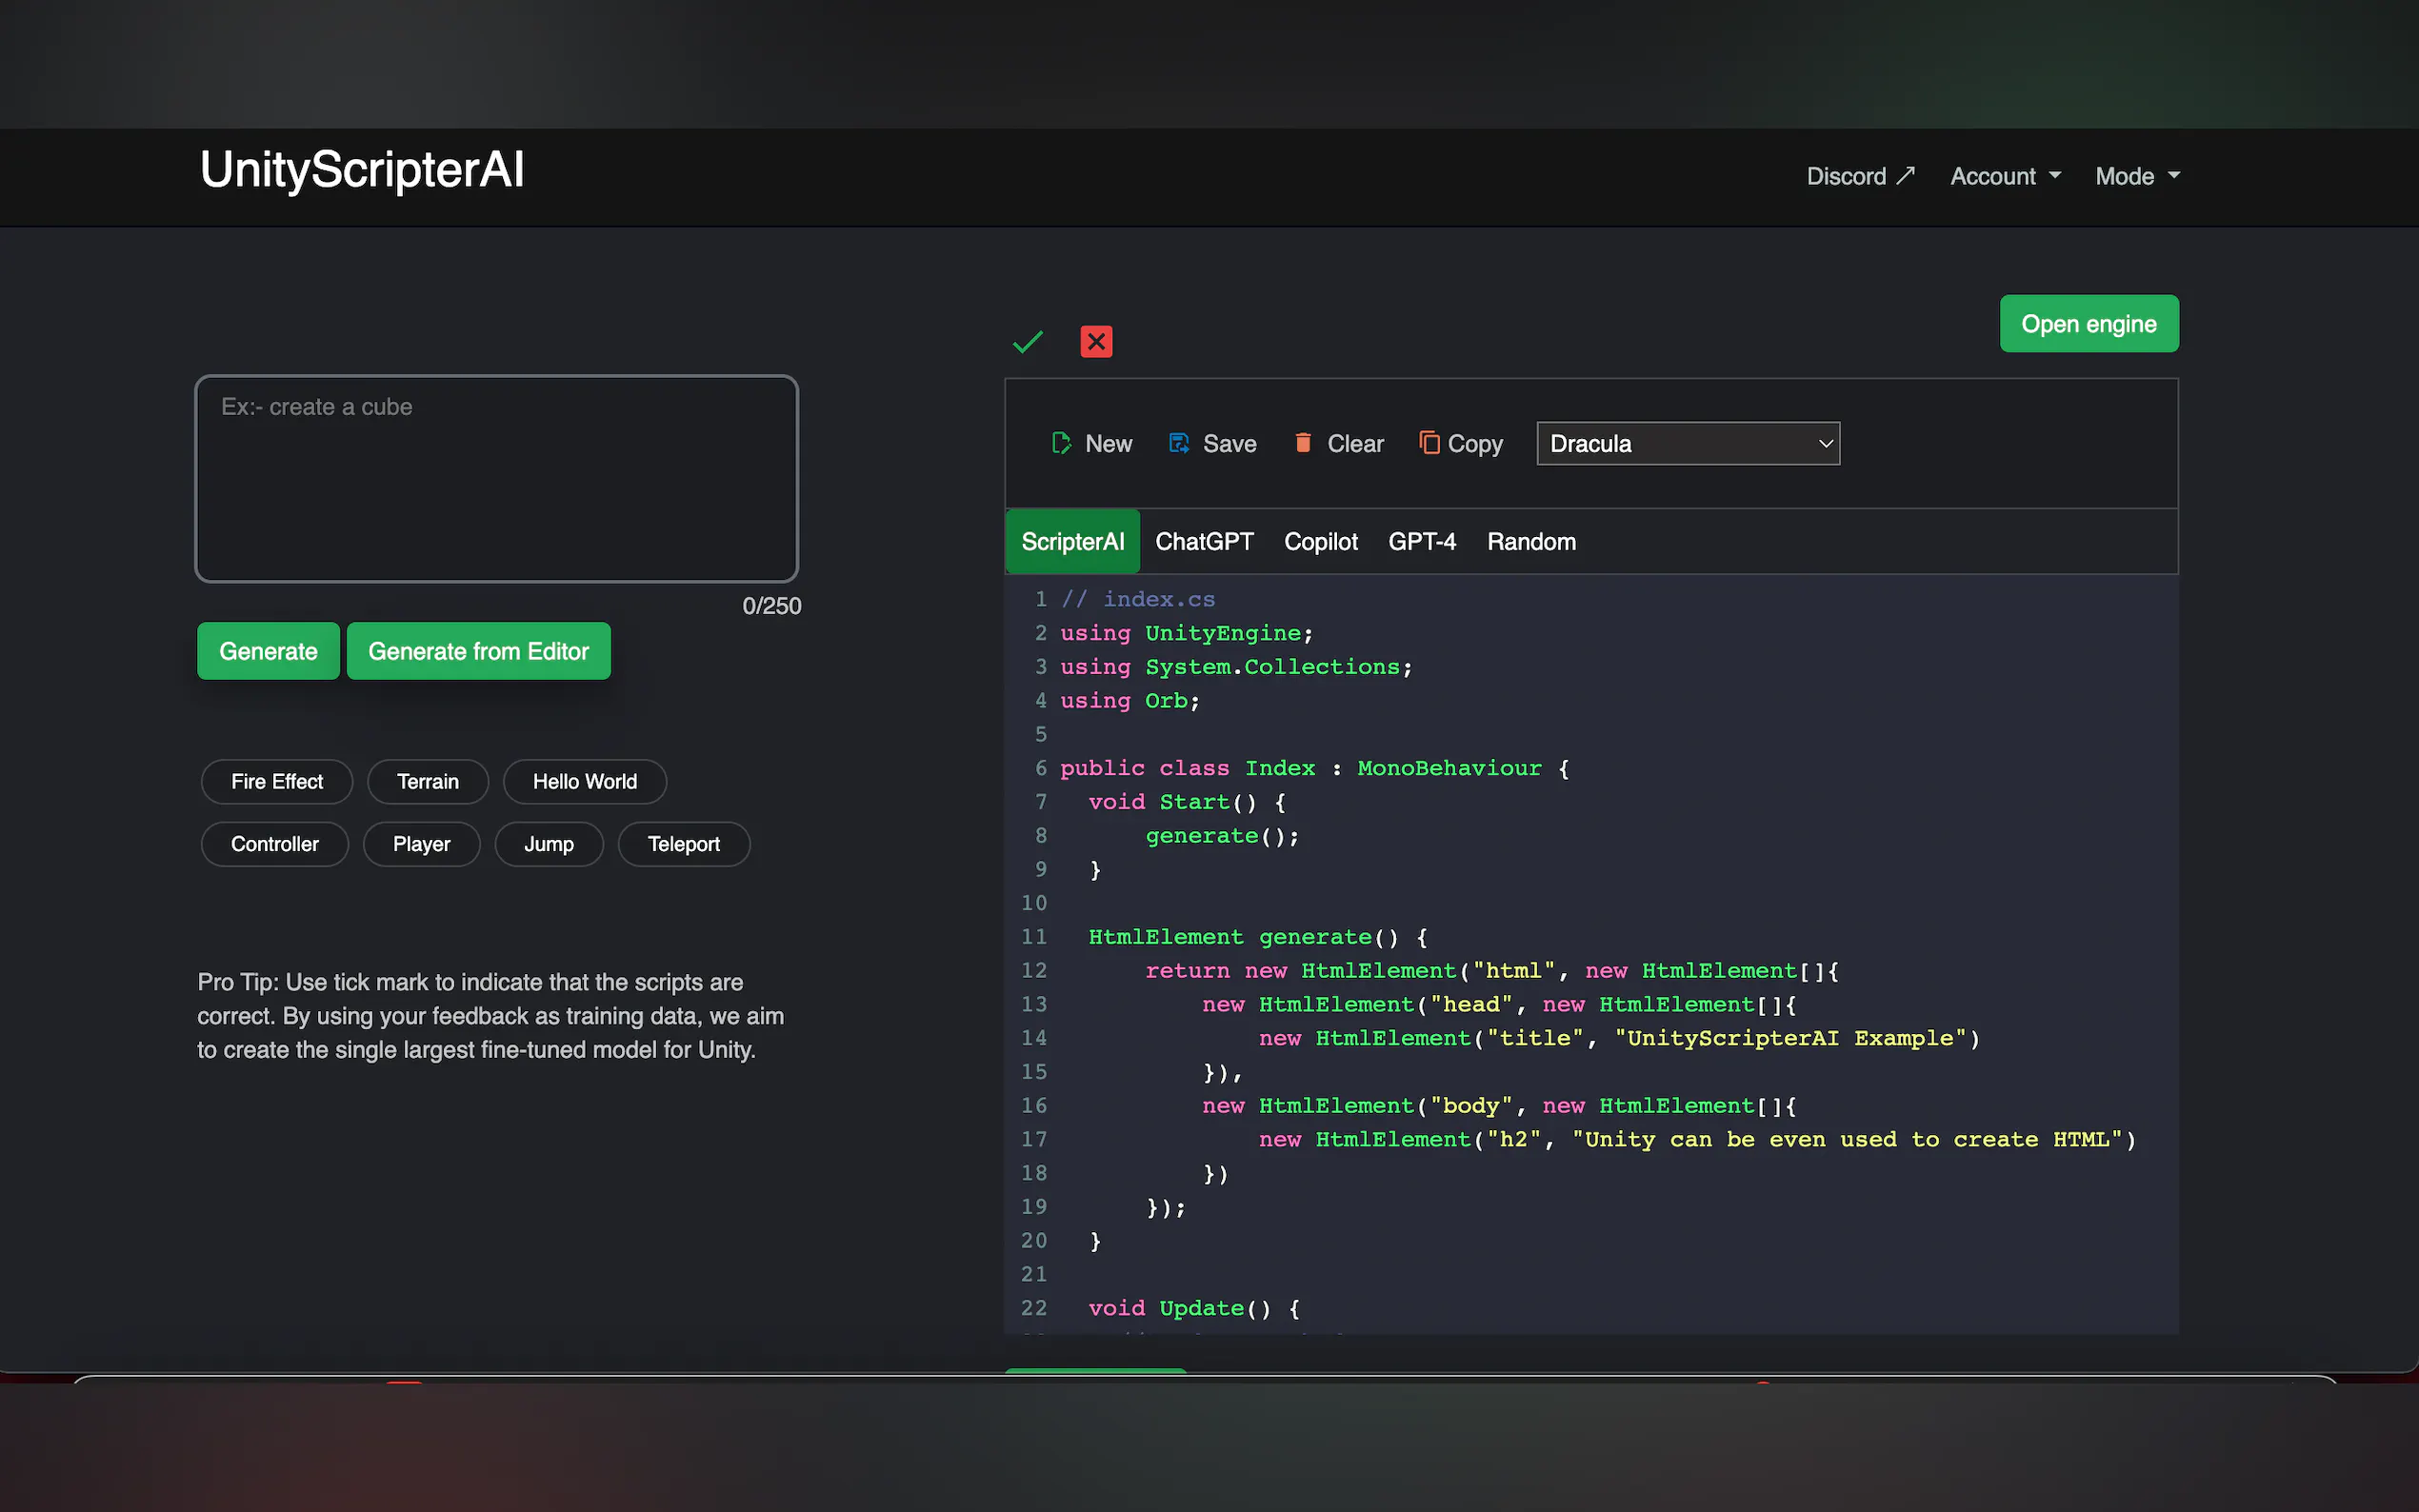The width and height of the screenshot is (2419, 1512).
Task: Open the Dracula theme dropdown
Action: tap(1687, 443)
